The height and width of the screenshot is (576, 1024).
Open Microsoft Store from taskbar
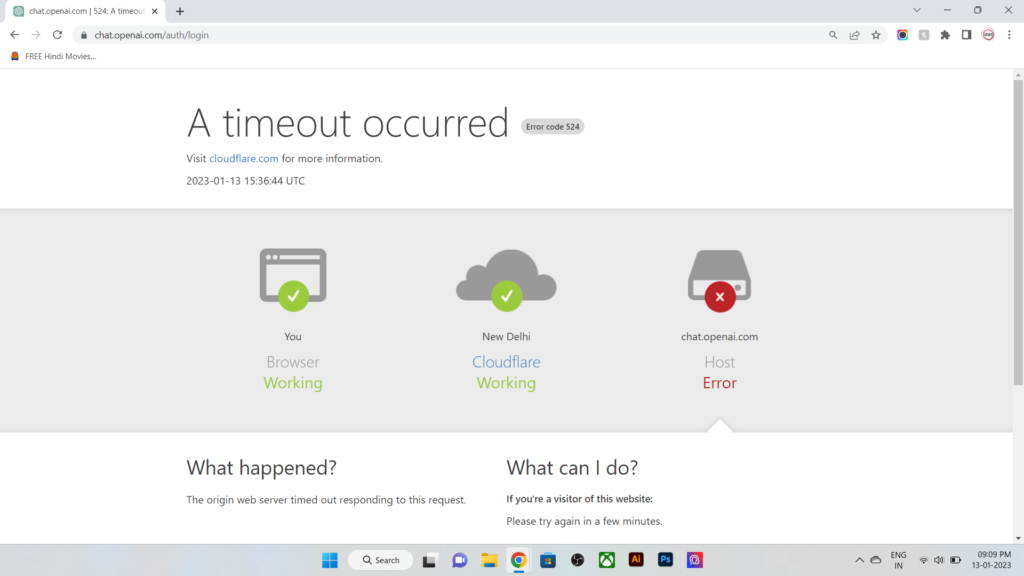(548, 560)
